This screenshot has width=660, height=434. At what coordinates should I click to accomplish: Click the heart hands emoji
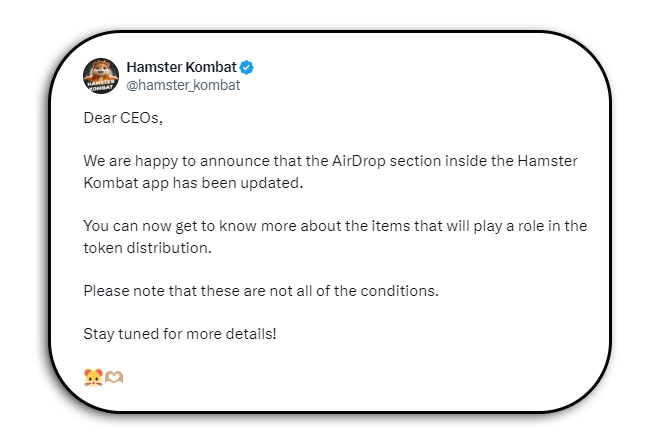[x=114, y=377]
